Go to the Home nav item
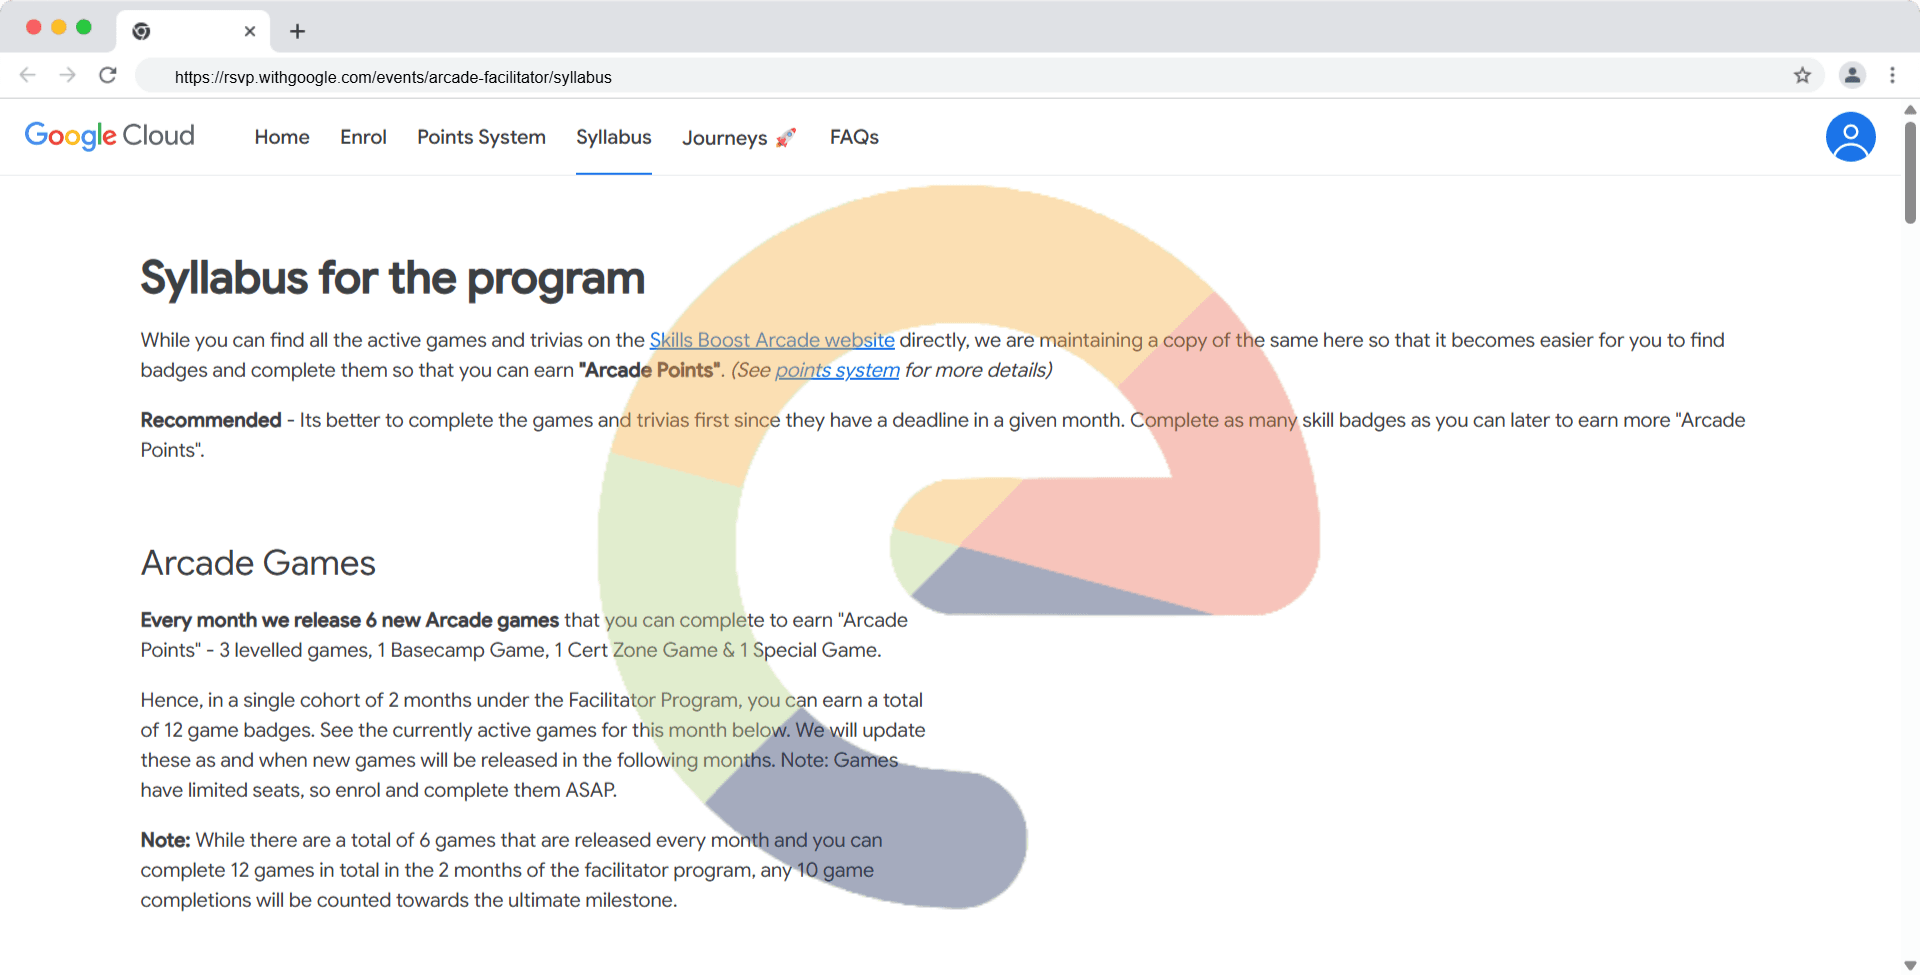 282,137
